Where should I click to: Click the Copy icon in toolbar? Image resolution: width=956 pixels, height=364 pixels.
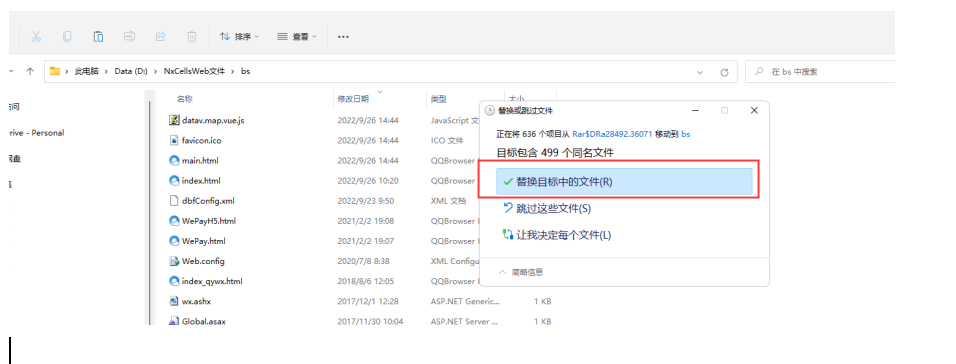(x=67, y=37)
